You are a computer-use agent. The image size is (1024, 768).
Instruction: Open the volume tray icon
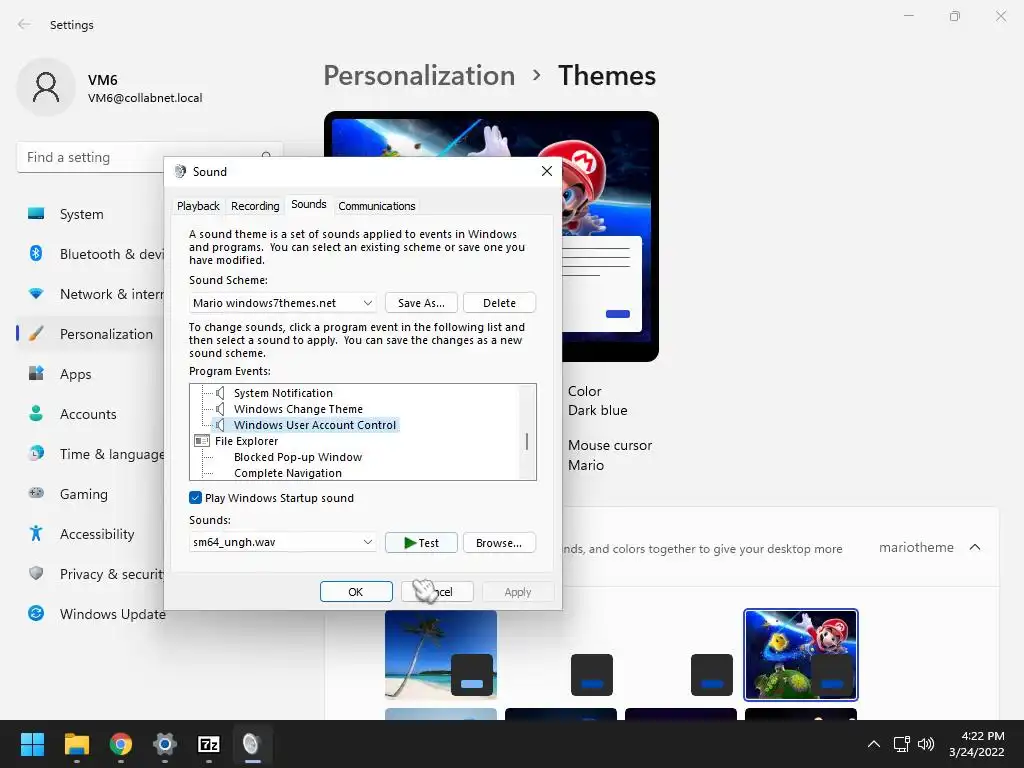926,744
